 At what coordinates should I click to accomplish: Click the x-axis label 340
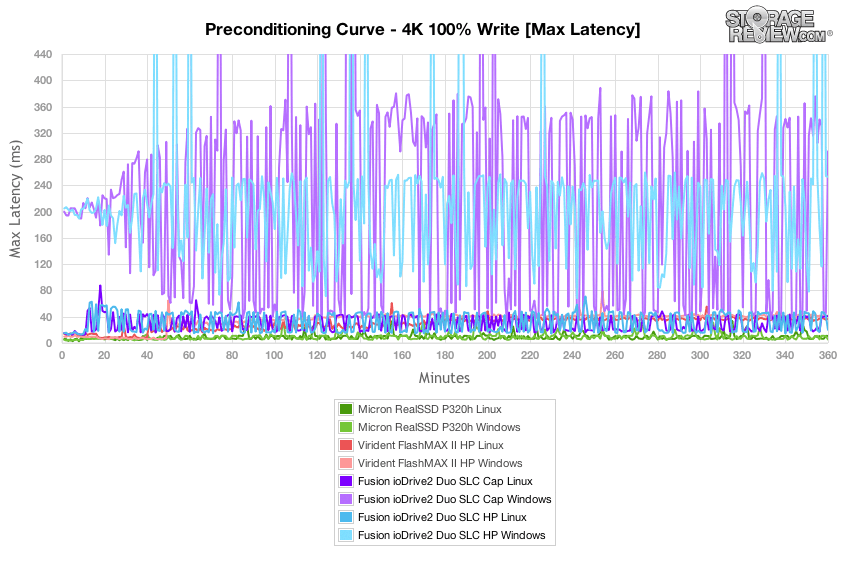coord(785,356)
